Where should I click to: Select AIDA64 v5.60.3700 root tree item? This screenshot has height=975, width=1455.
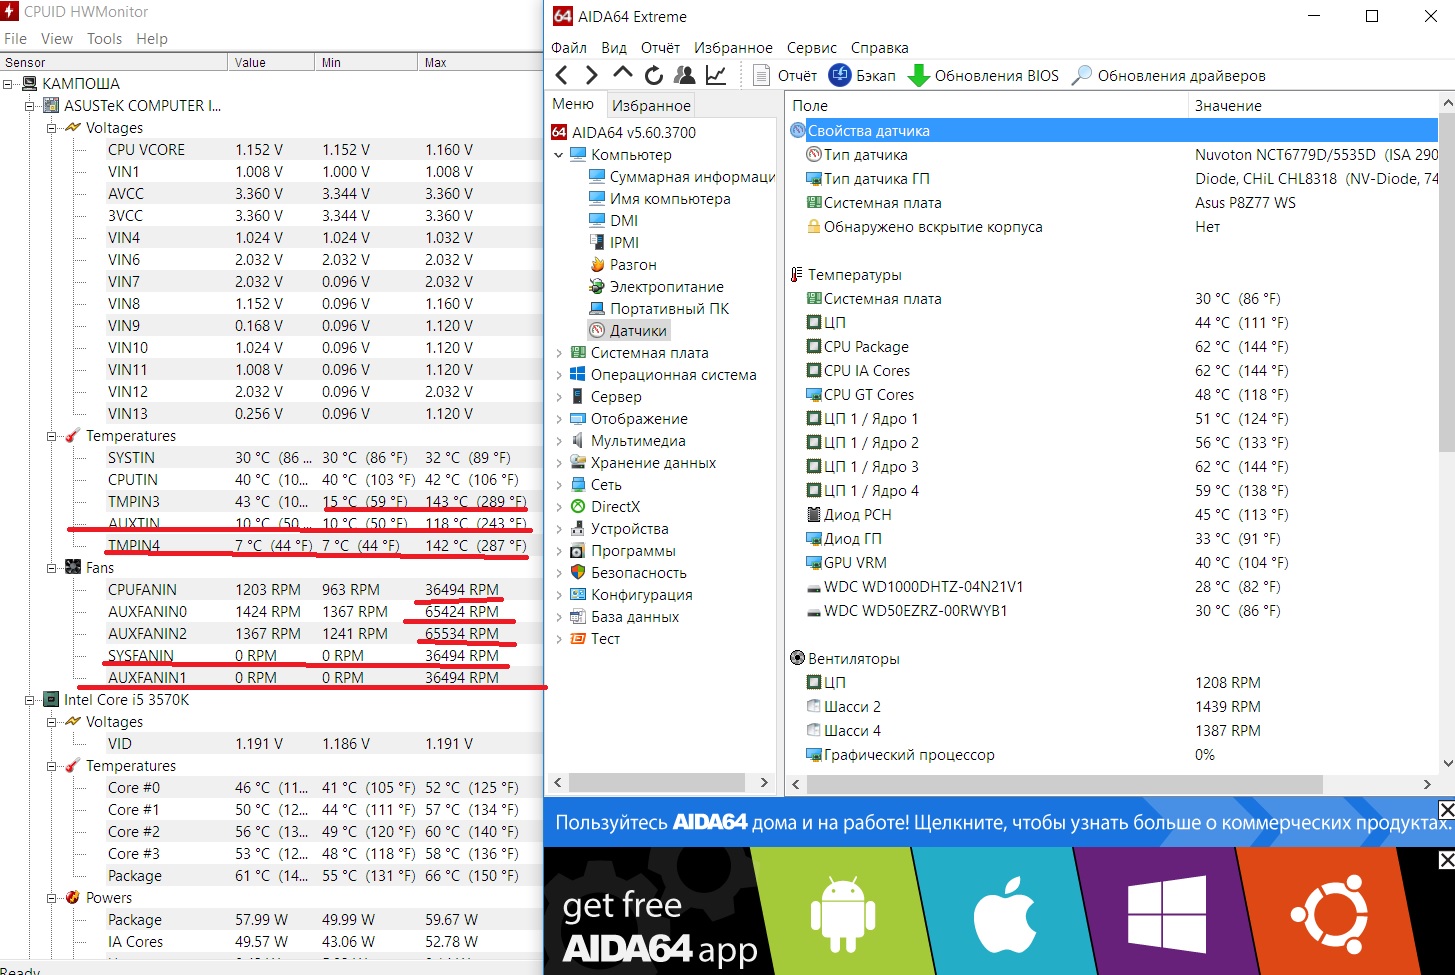634,132
